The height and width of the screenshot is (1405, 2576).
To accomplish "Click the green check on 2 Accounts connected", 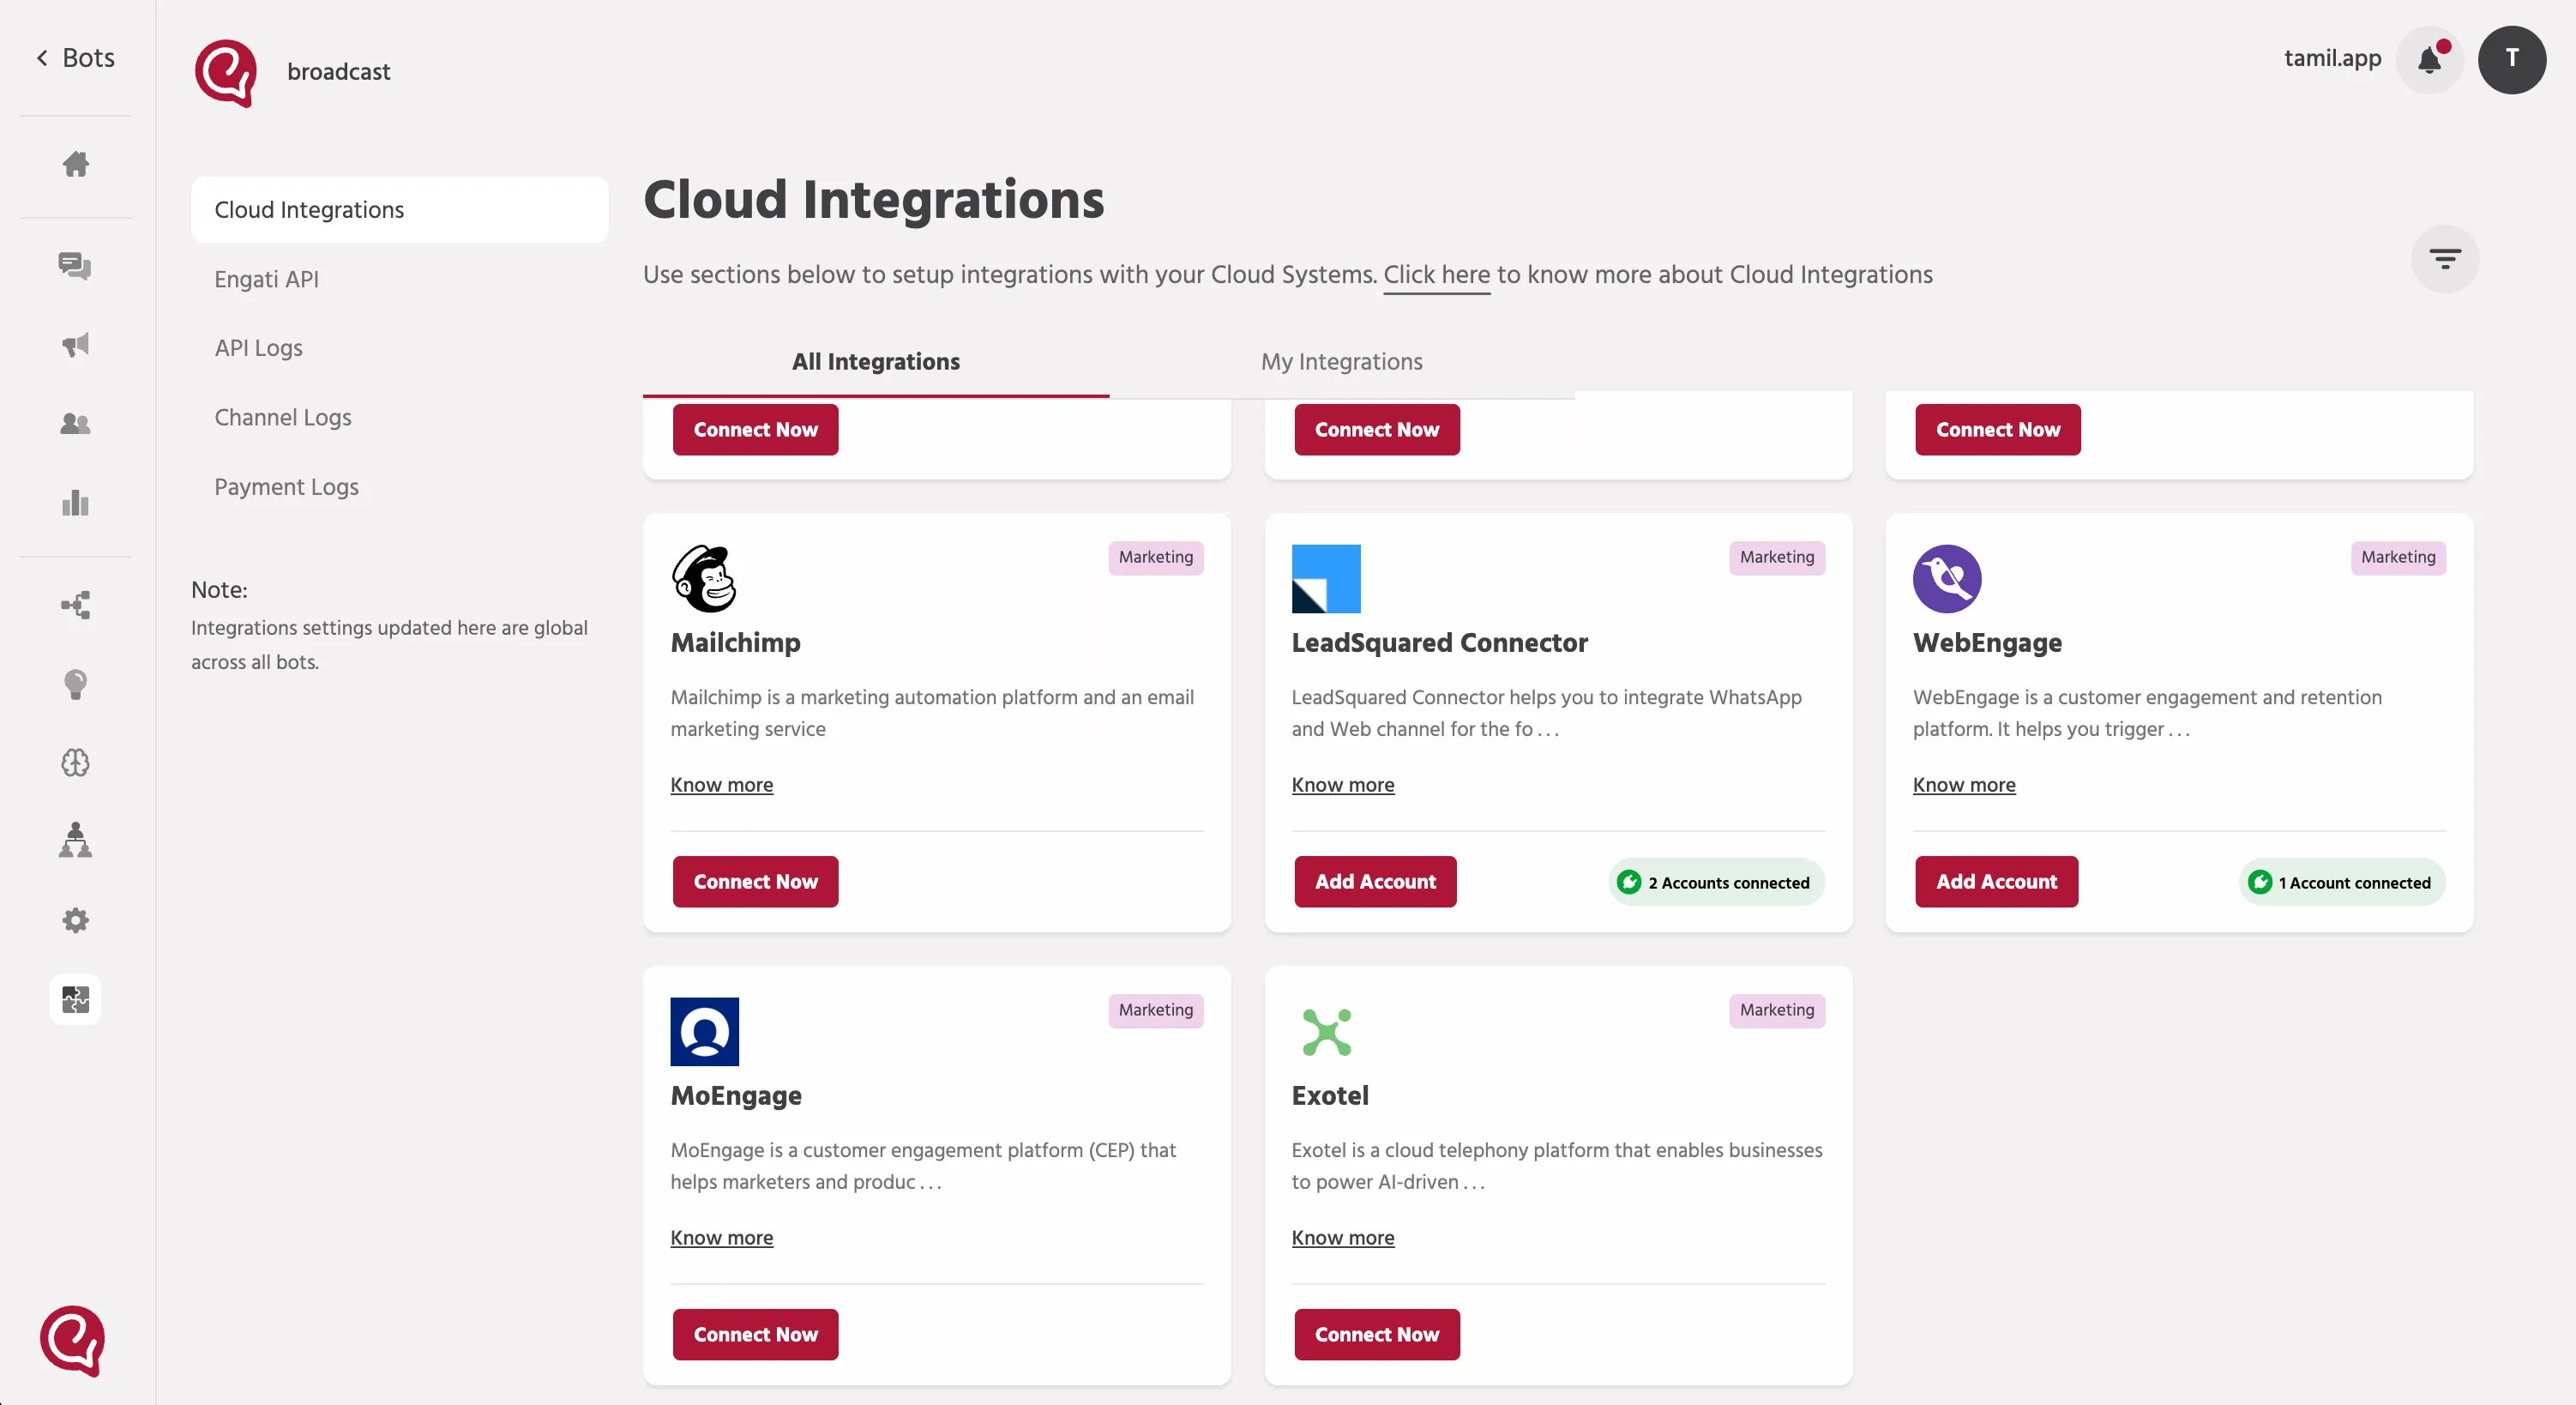I will tap(1629, 882).
